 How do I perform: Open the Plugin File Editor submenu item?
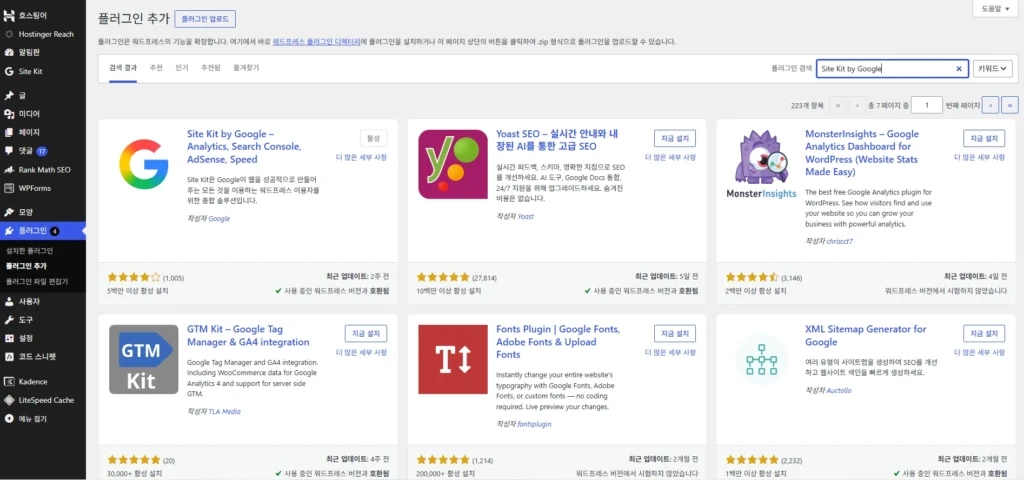tap(37, 281)
